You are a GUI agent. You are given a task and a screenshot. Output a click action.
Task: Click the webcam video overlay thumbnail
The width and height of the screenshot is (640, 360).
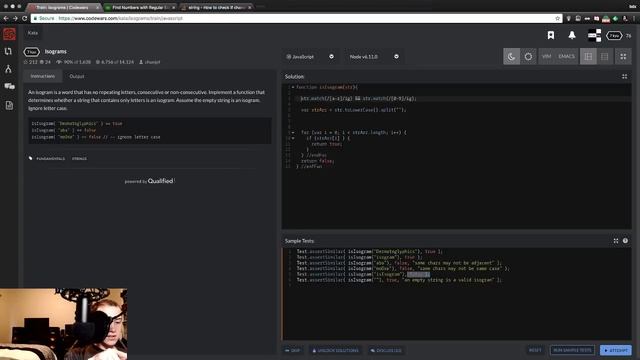[x=63, y=324]
